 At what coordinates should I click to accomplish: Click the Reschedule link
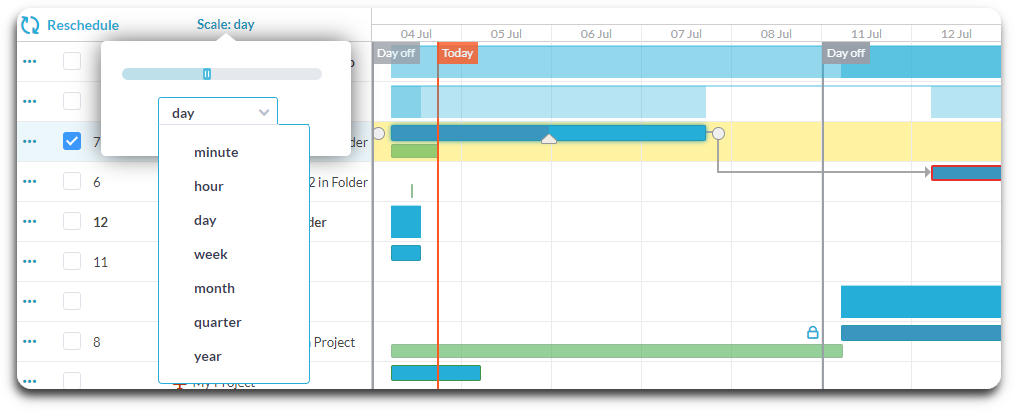click(83, 25)
